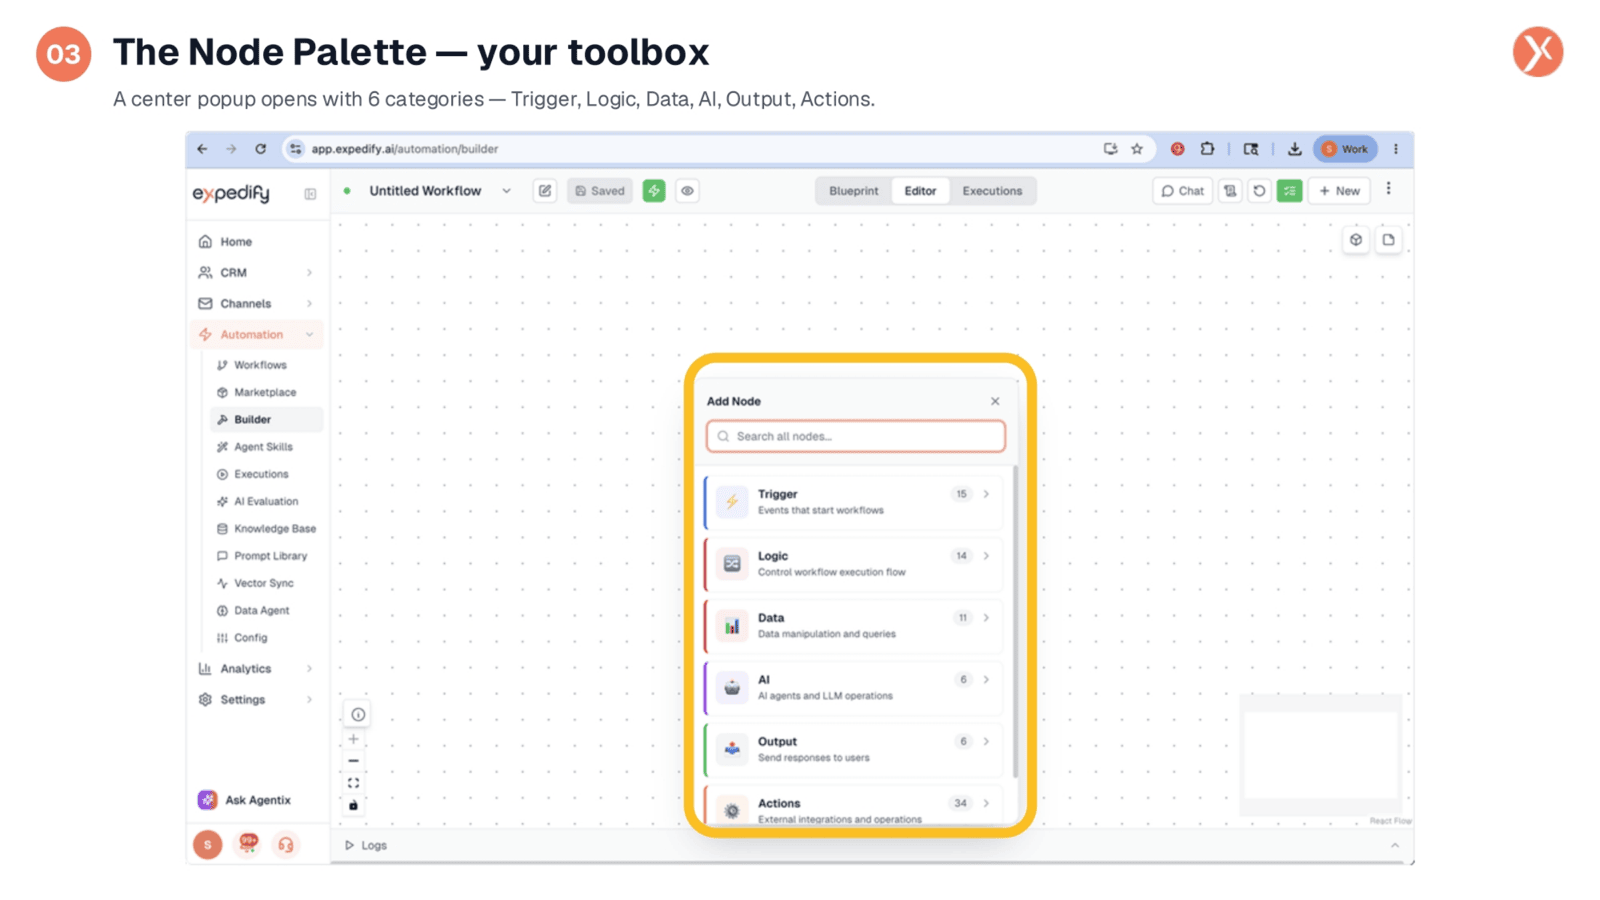Click the user avatar S

[207, 845]
